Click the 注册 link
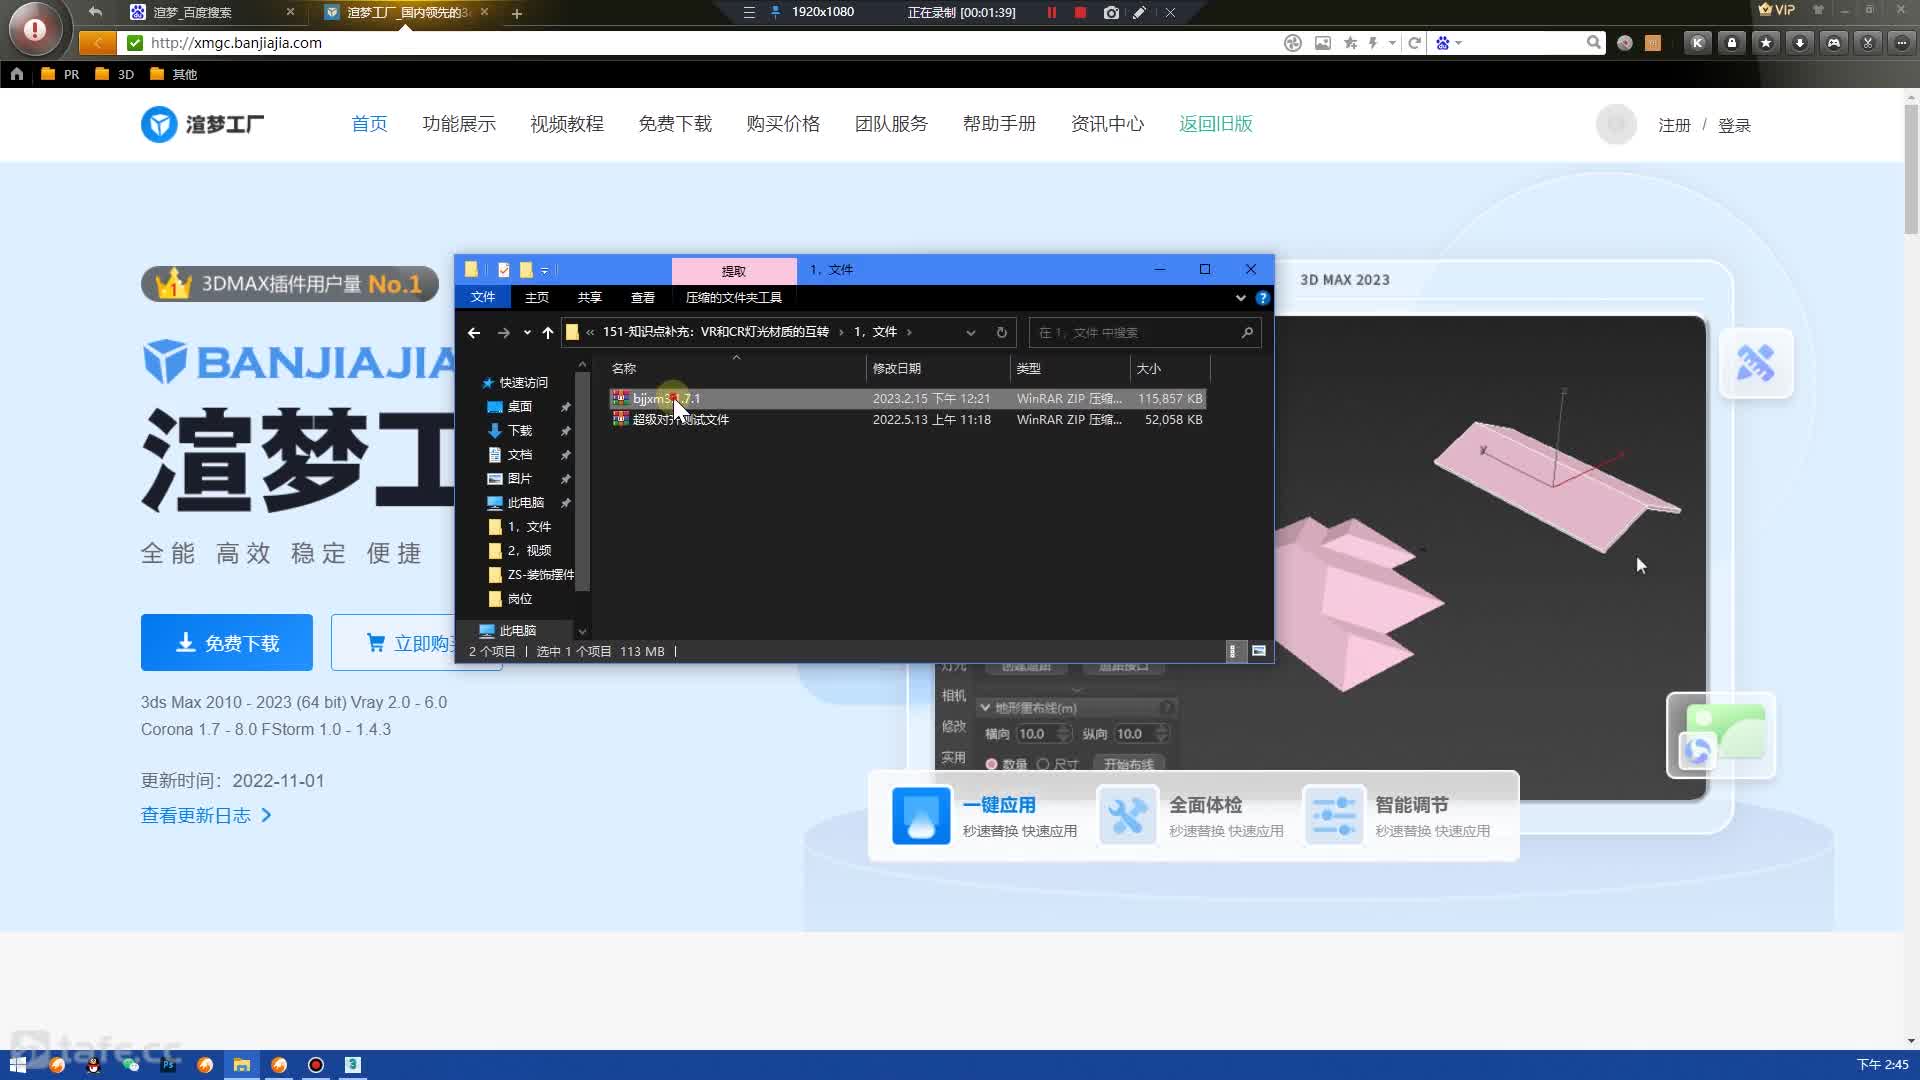This screenshot has width=1920, height=1080. click(x=1674, y=126)
